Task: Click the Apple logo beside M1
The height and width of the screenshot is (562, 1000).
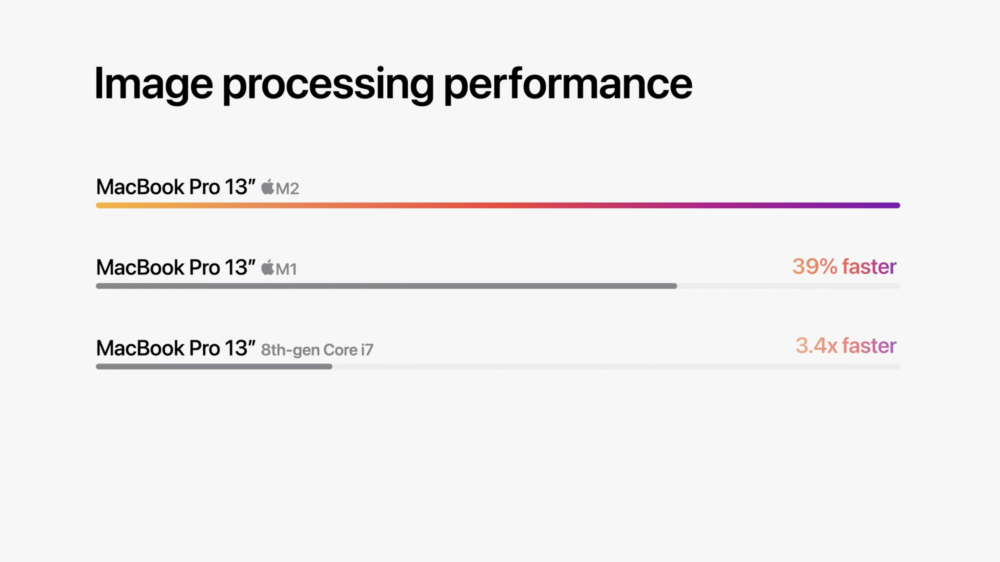Action: [267, 268]
